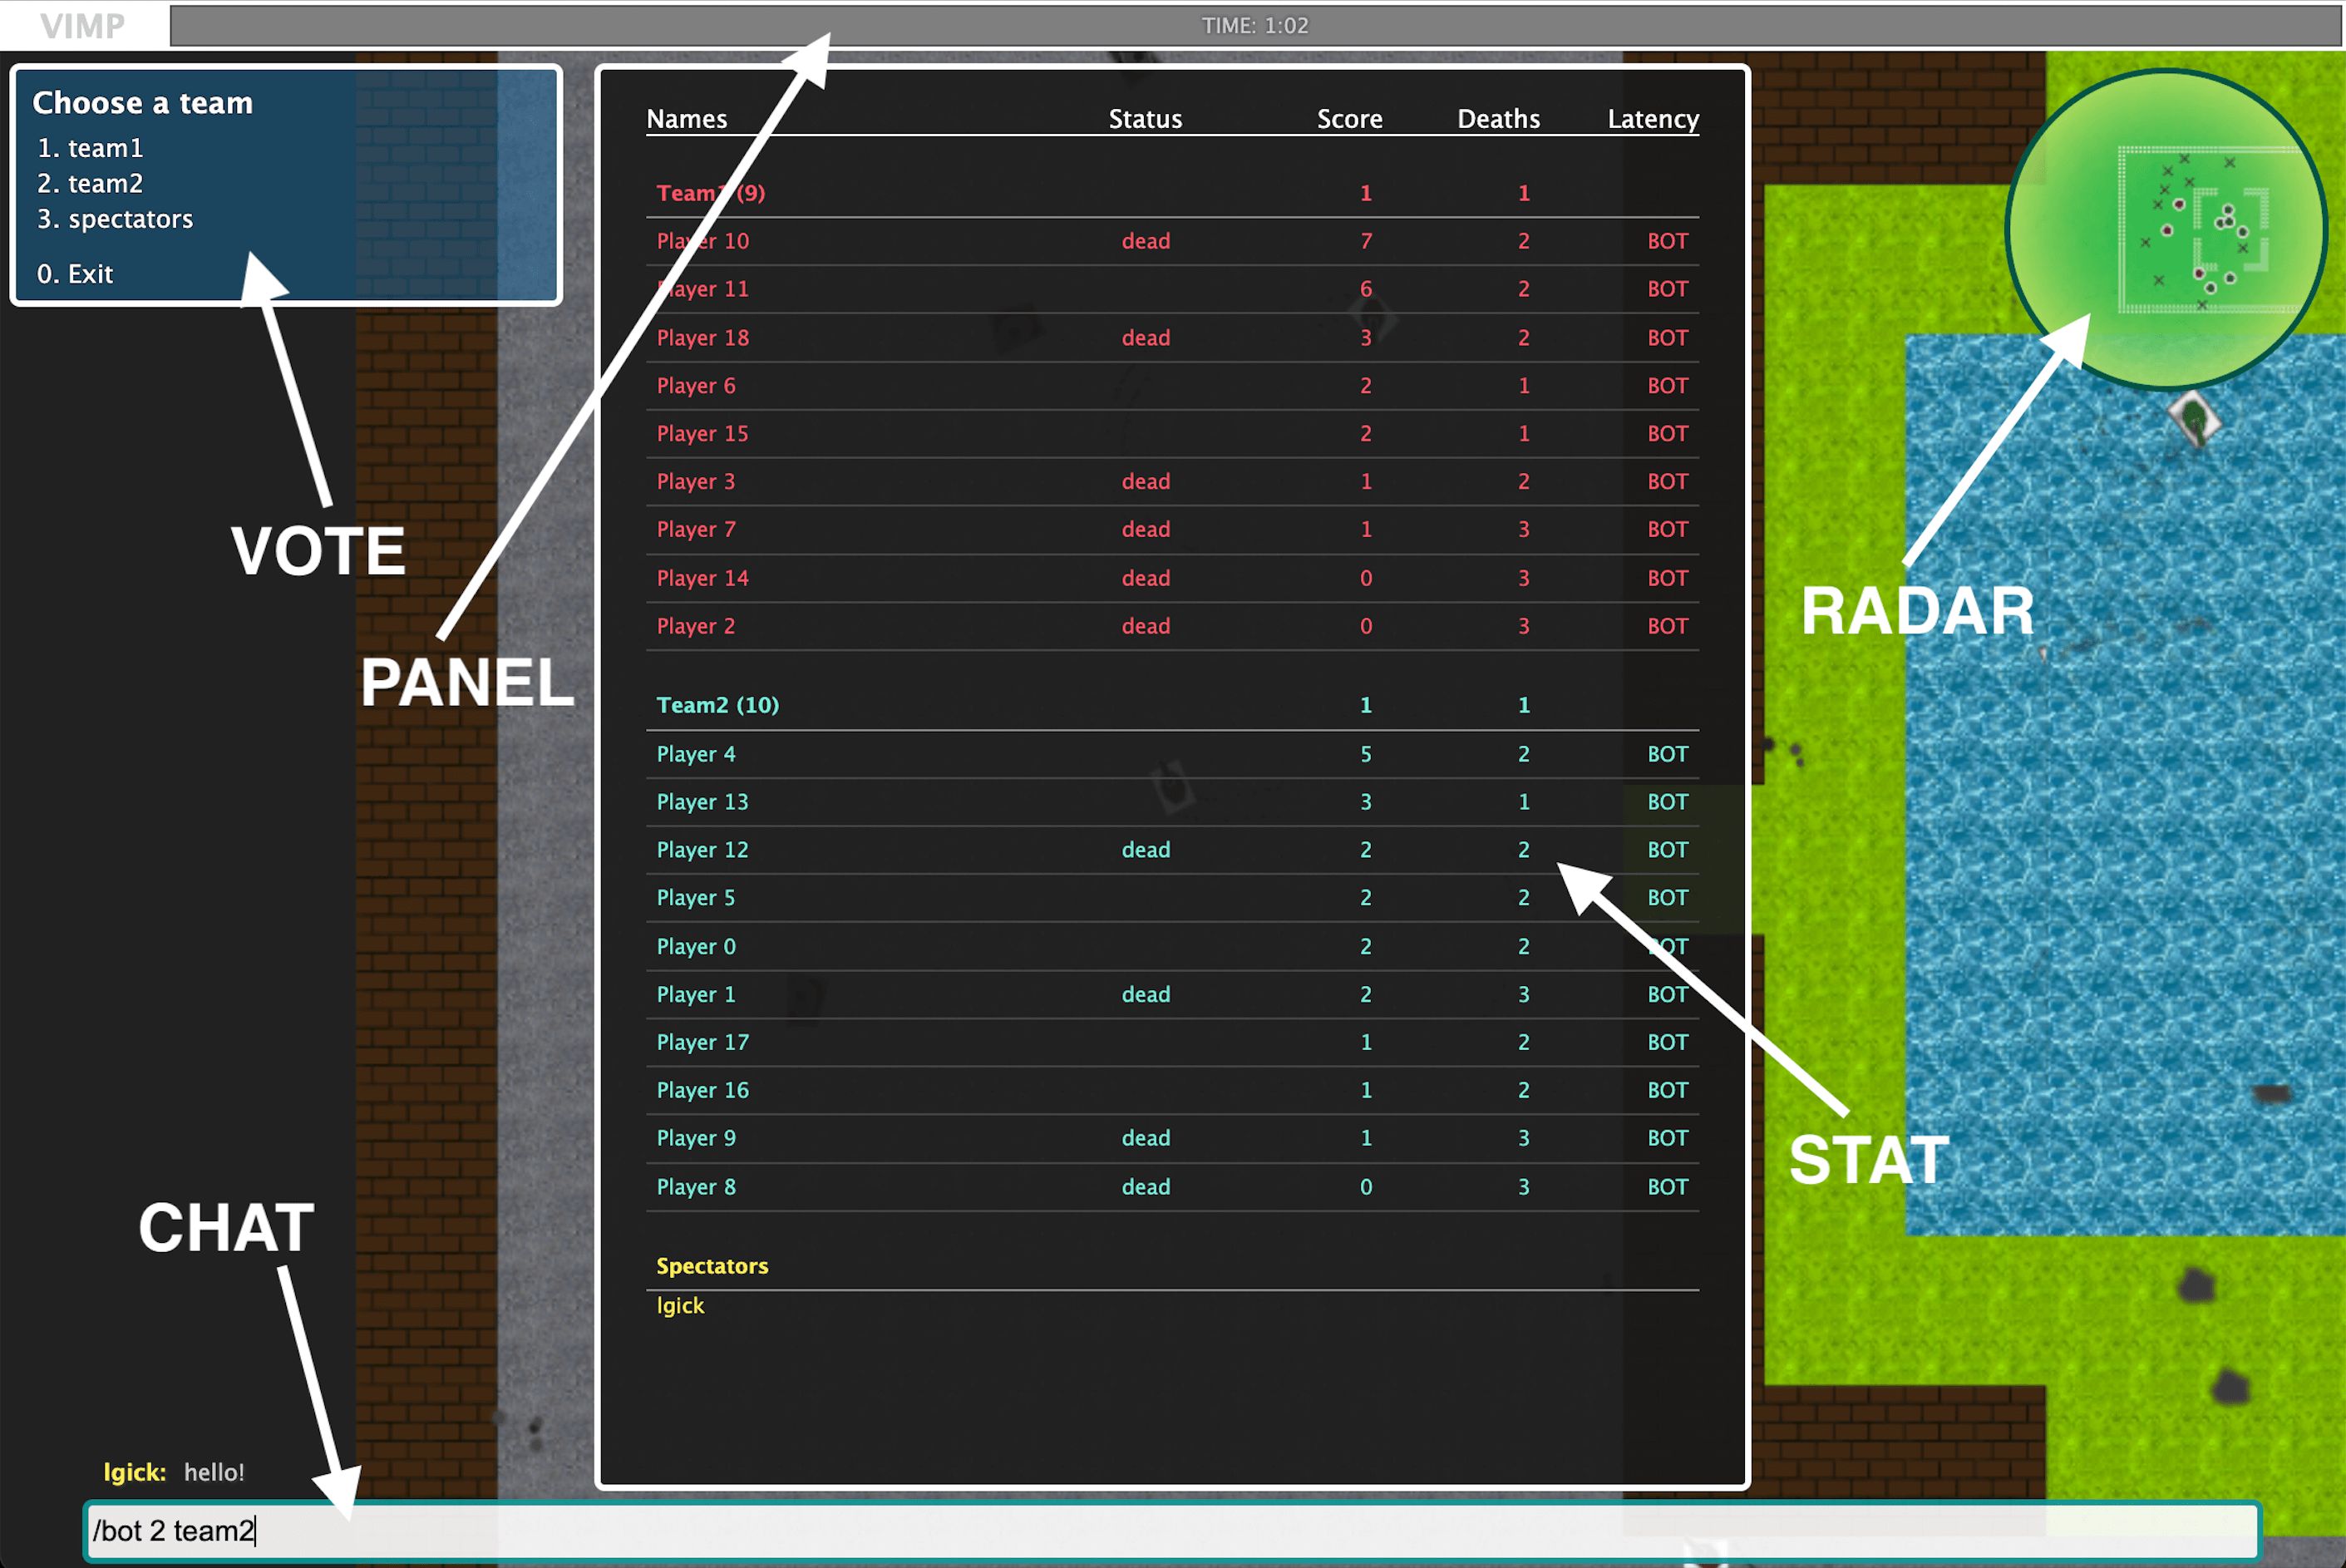Click the 'Latency' column header
The height and width of the screenshot is (1568, 2346).
(x=1653, y=119)
